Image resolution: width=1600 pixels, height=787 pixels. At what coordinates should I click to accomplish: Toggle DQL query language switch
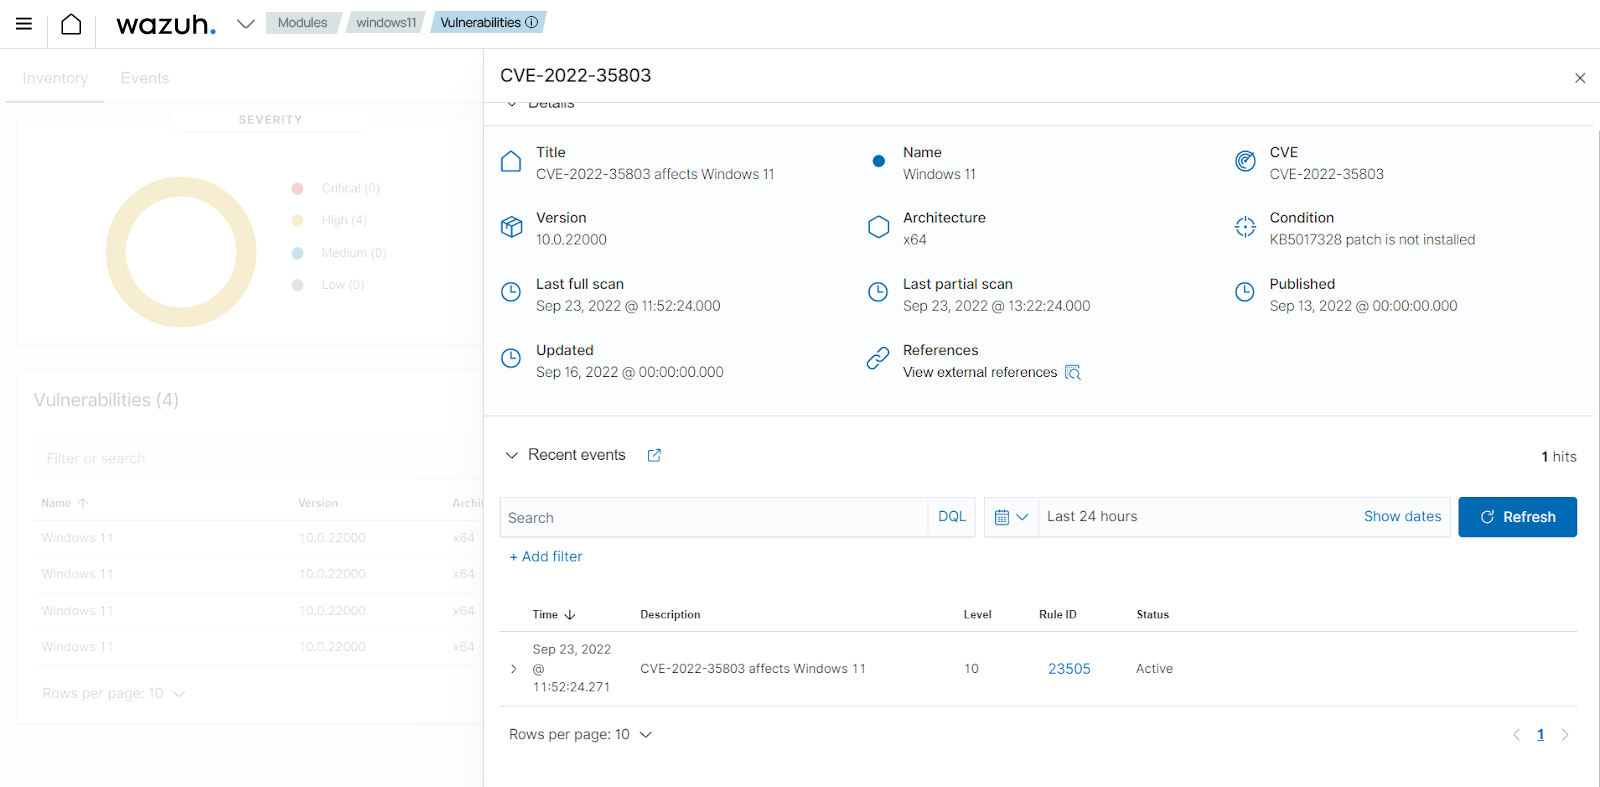click(x=952, y=517)
